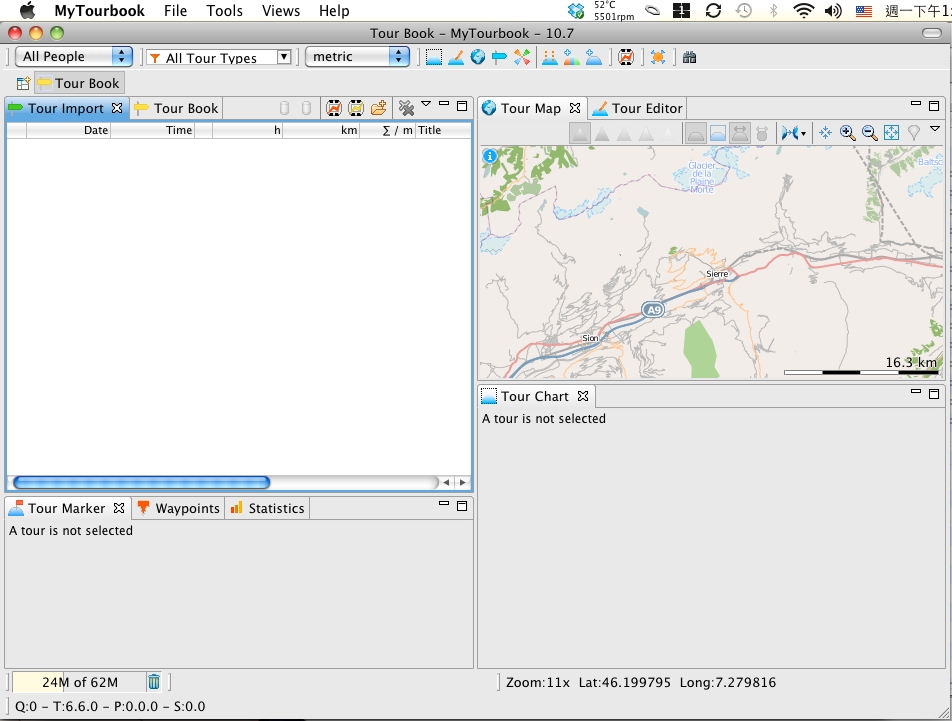The image size is (952, 721).
Task: Toggle the fifth, faintest triangle in map toolbar
Action: point(668,133)
